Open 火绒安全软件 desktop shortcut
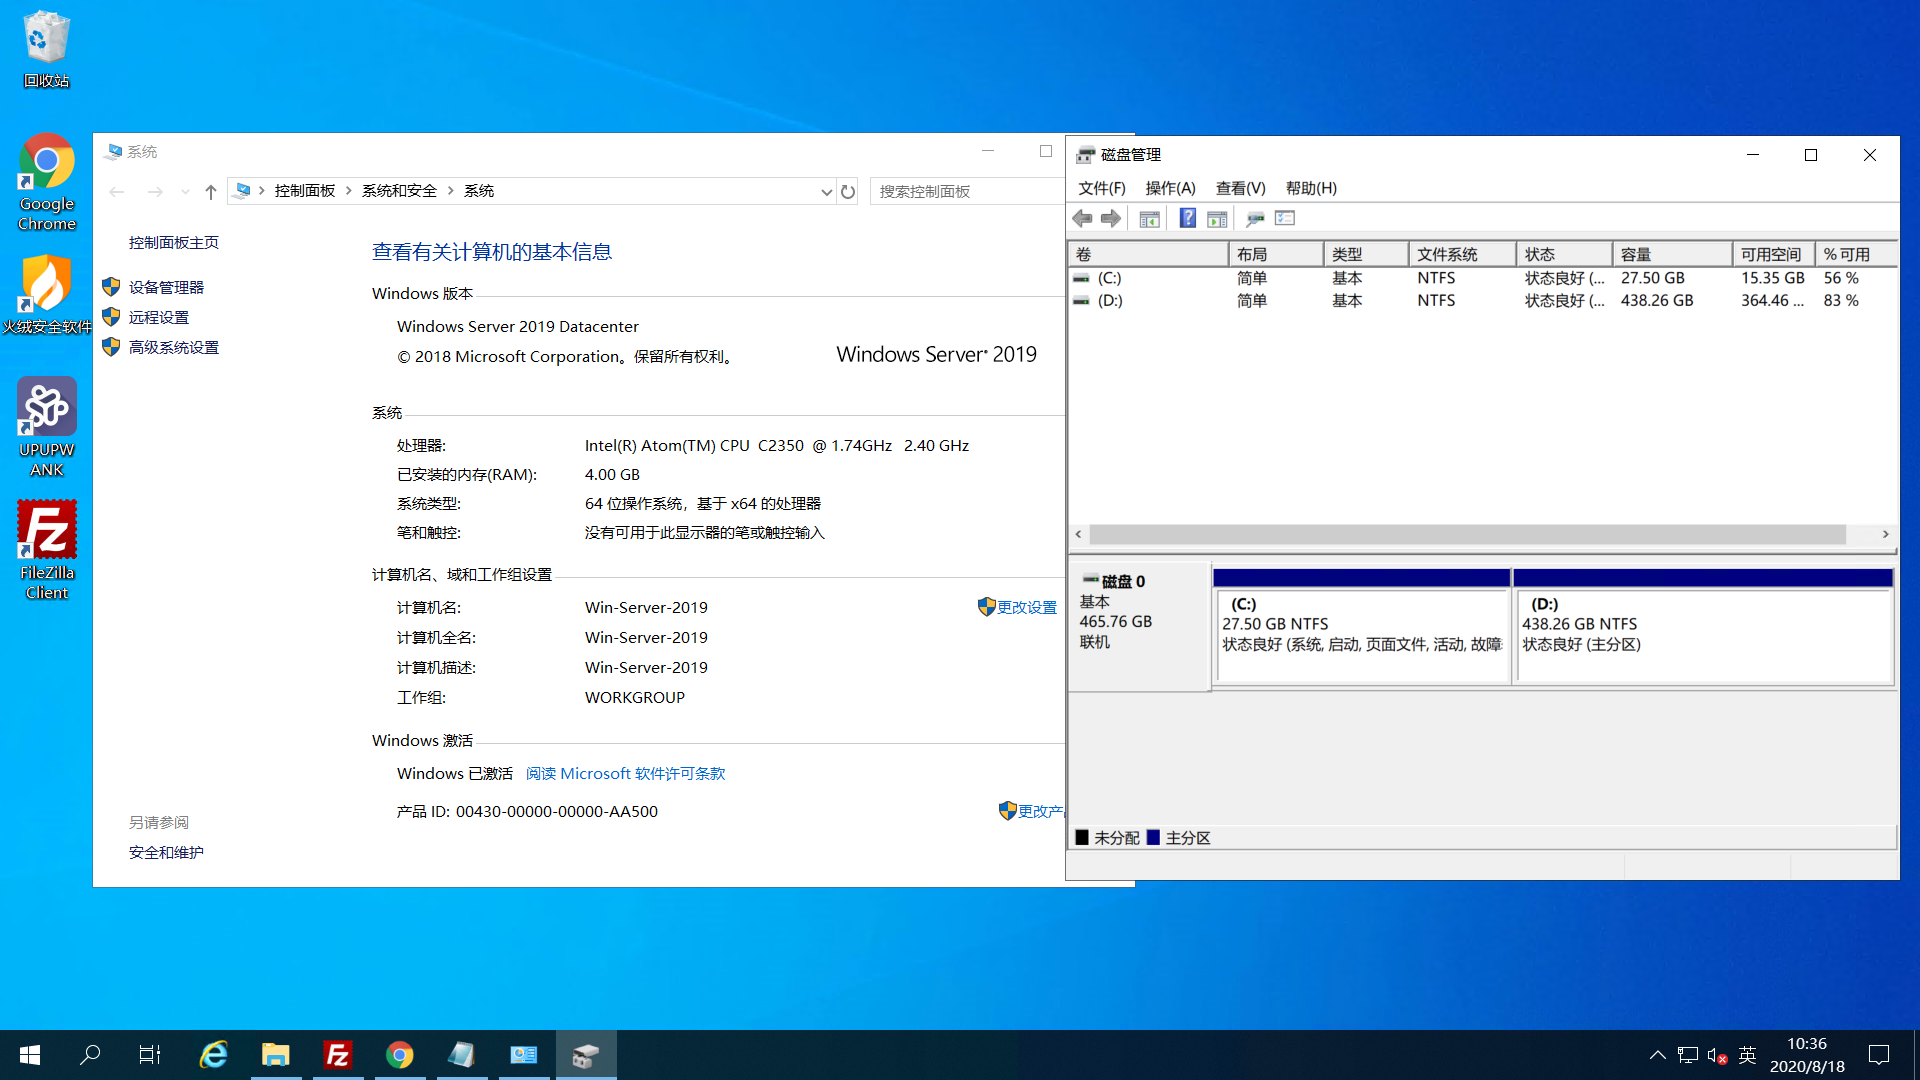1920x1080 pixels. 46,294
